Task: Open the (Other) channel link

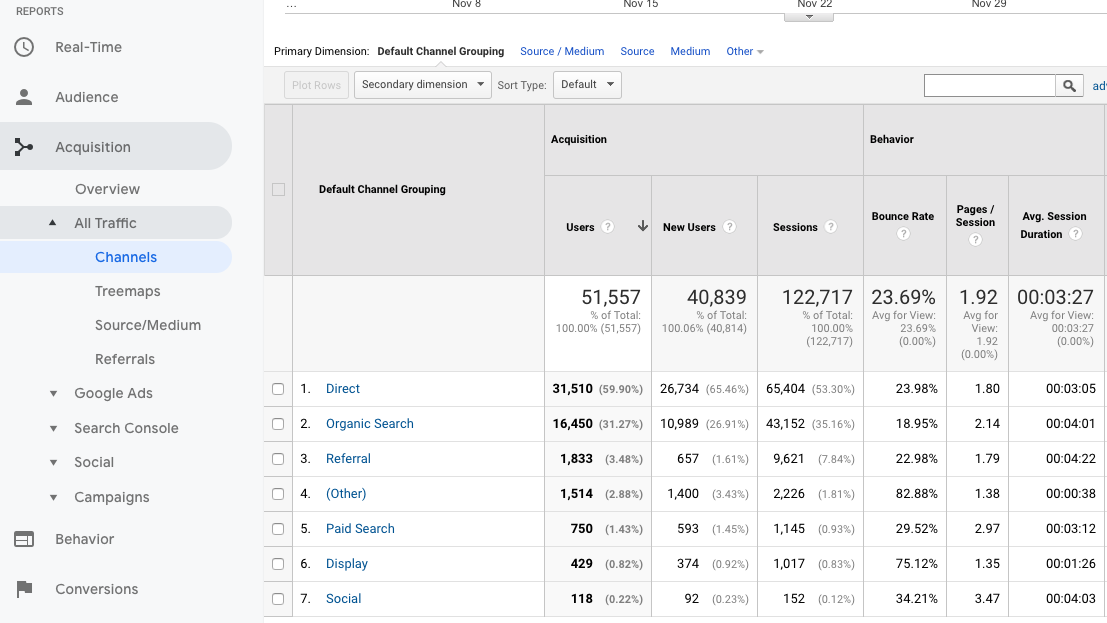Action: coord(346,494)
